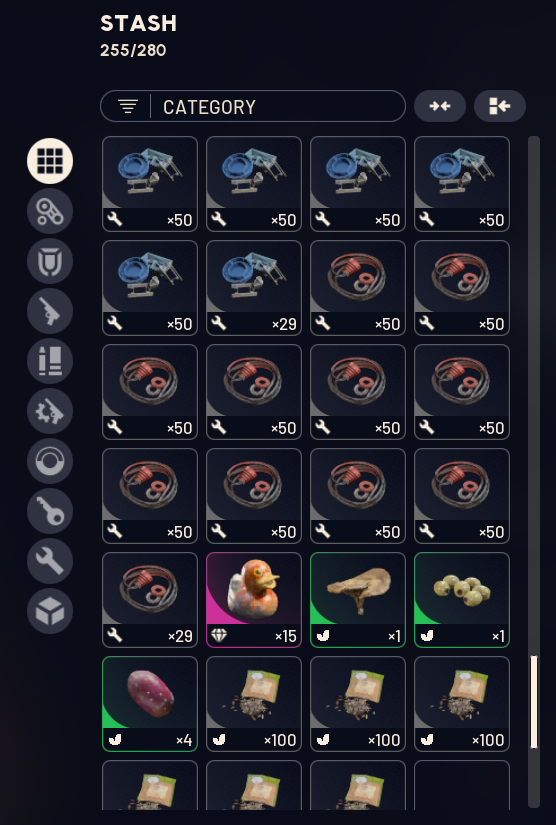Filter stash by weapons pistol icon
Image resolution: width=556 pixels, height=825 pixels.
click(x=50, y=311)
